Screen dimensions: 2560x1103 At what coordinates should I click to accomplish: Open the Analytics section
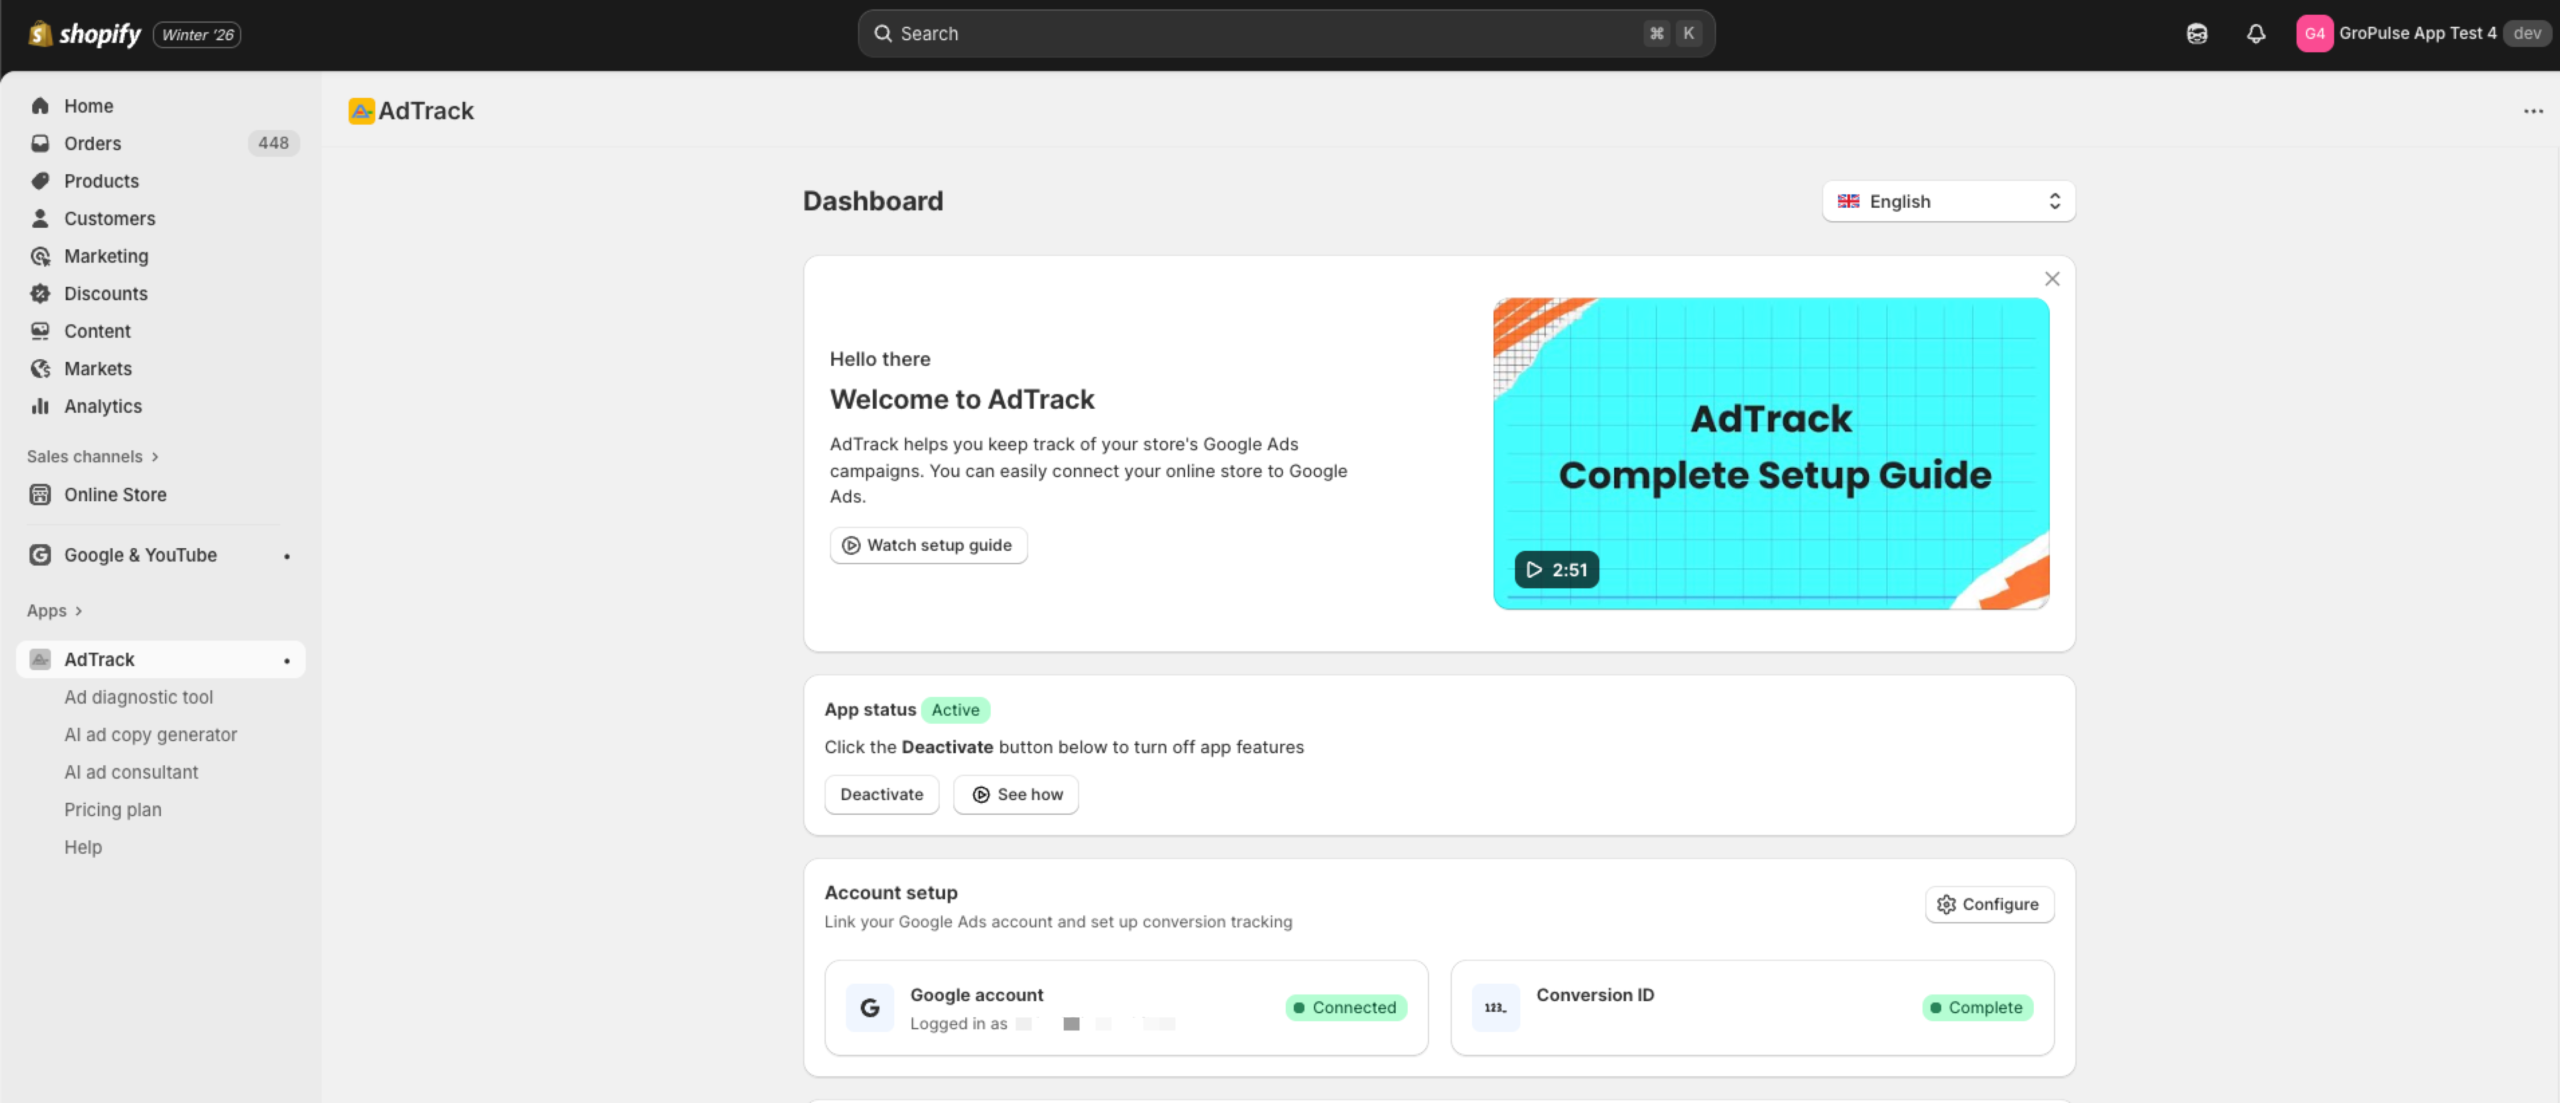102,406
